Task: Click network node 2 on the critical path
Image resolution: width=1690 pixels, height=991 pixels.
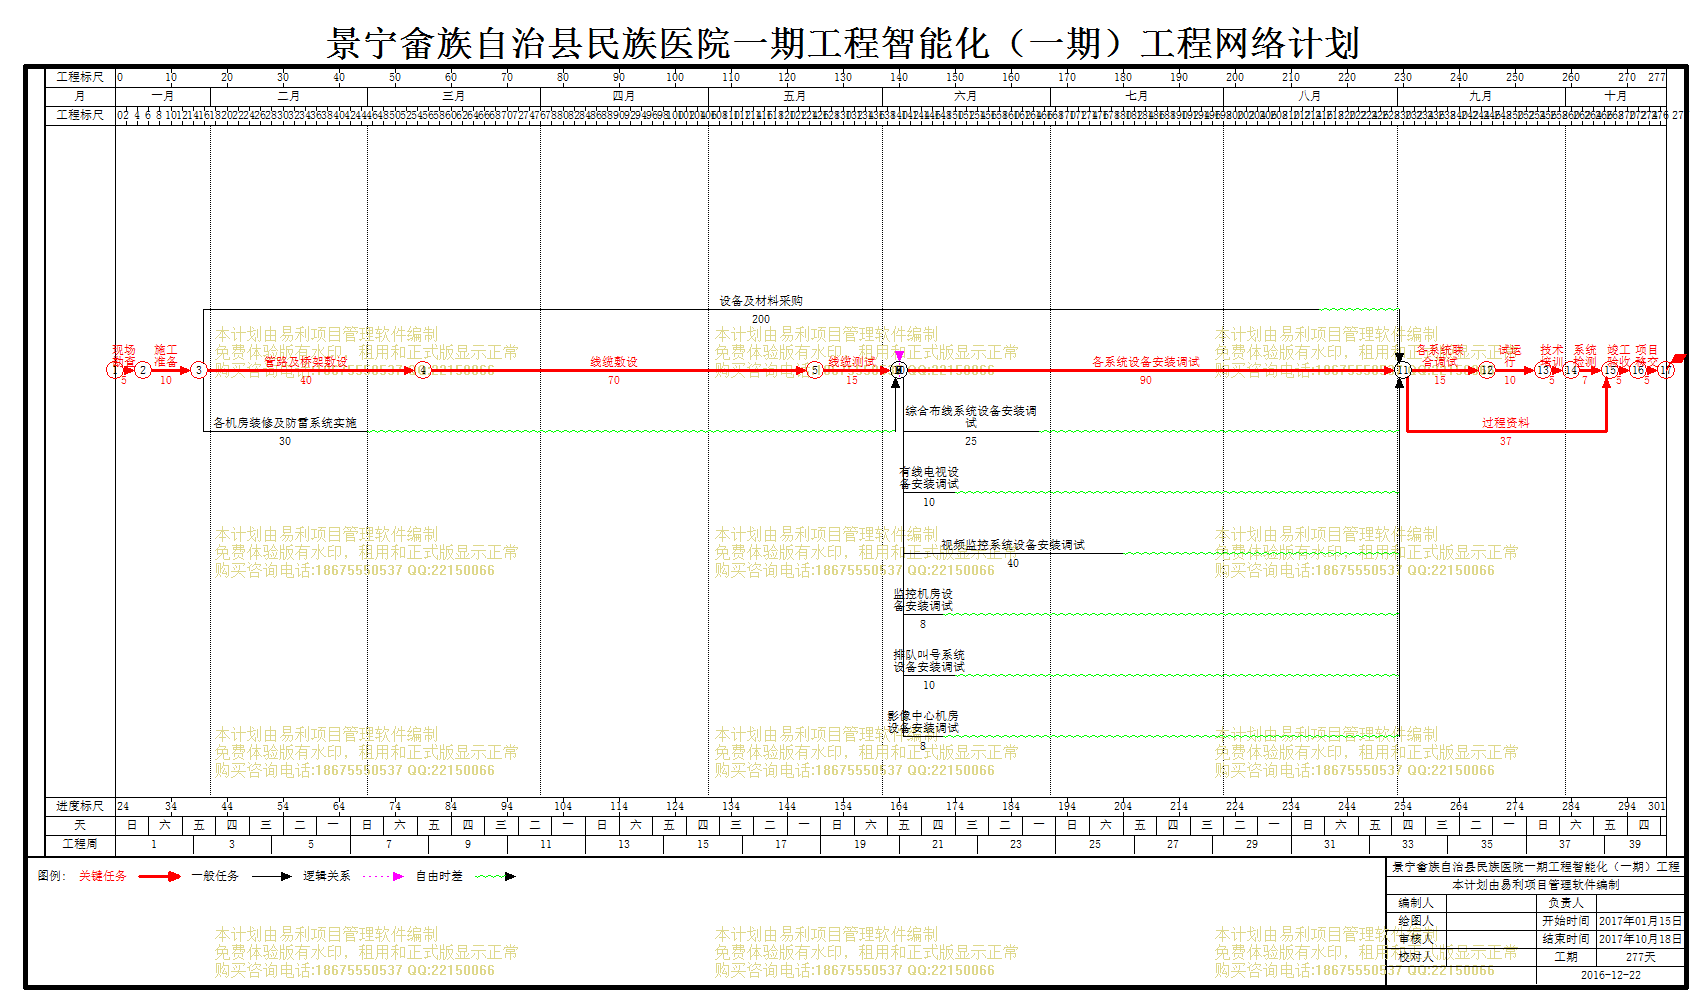Action: 143,370
